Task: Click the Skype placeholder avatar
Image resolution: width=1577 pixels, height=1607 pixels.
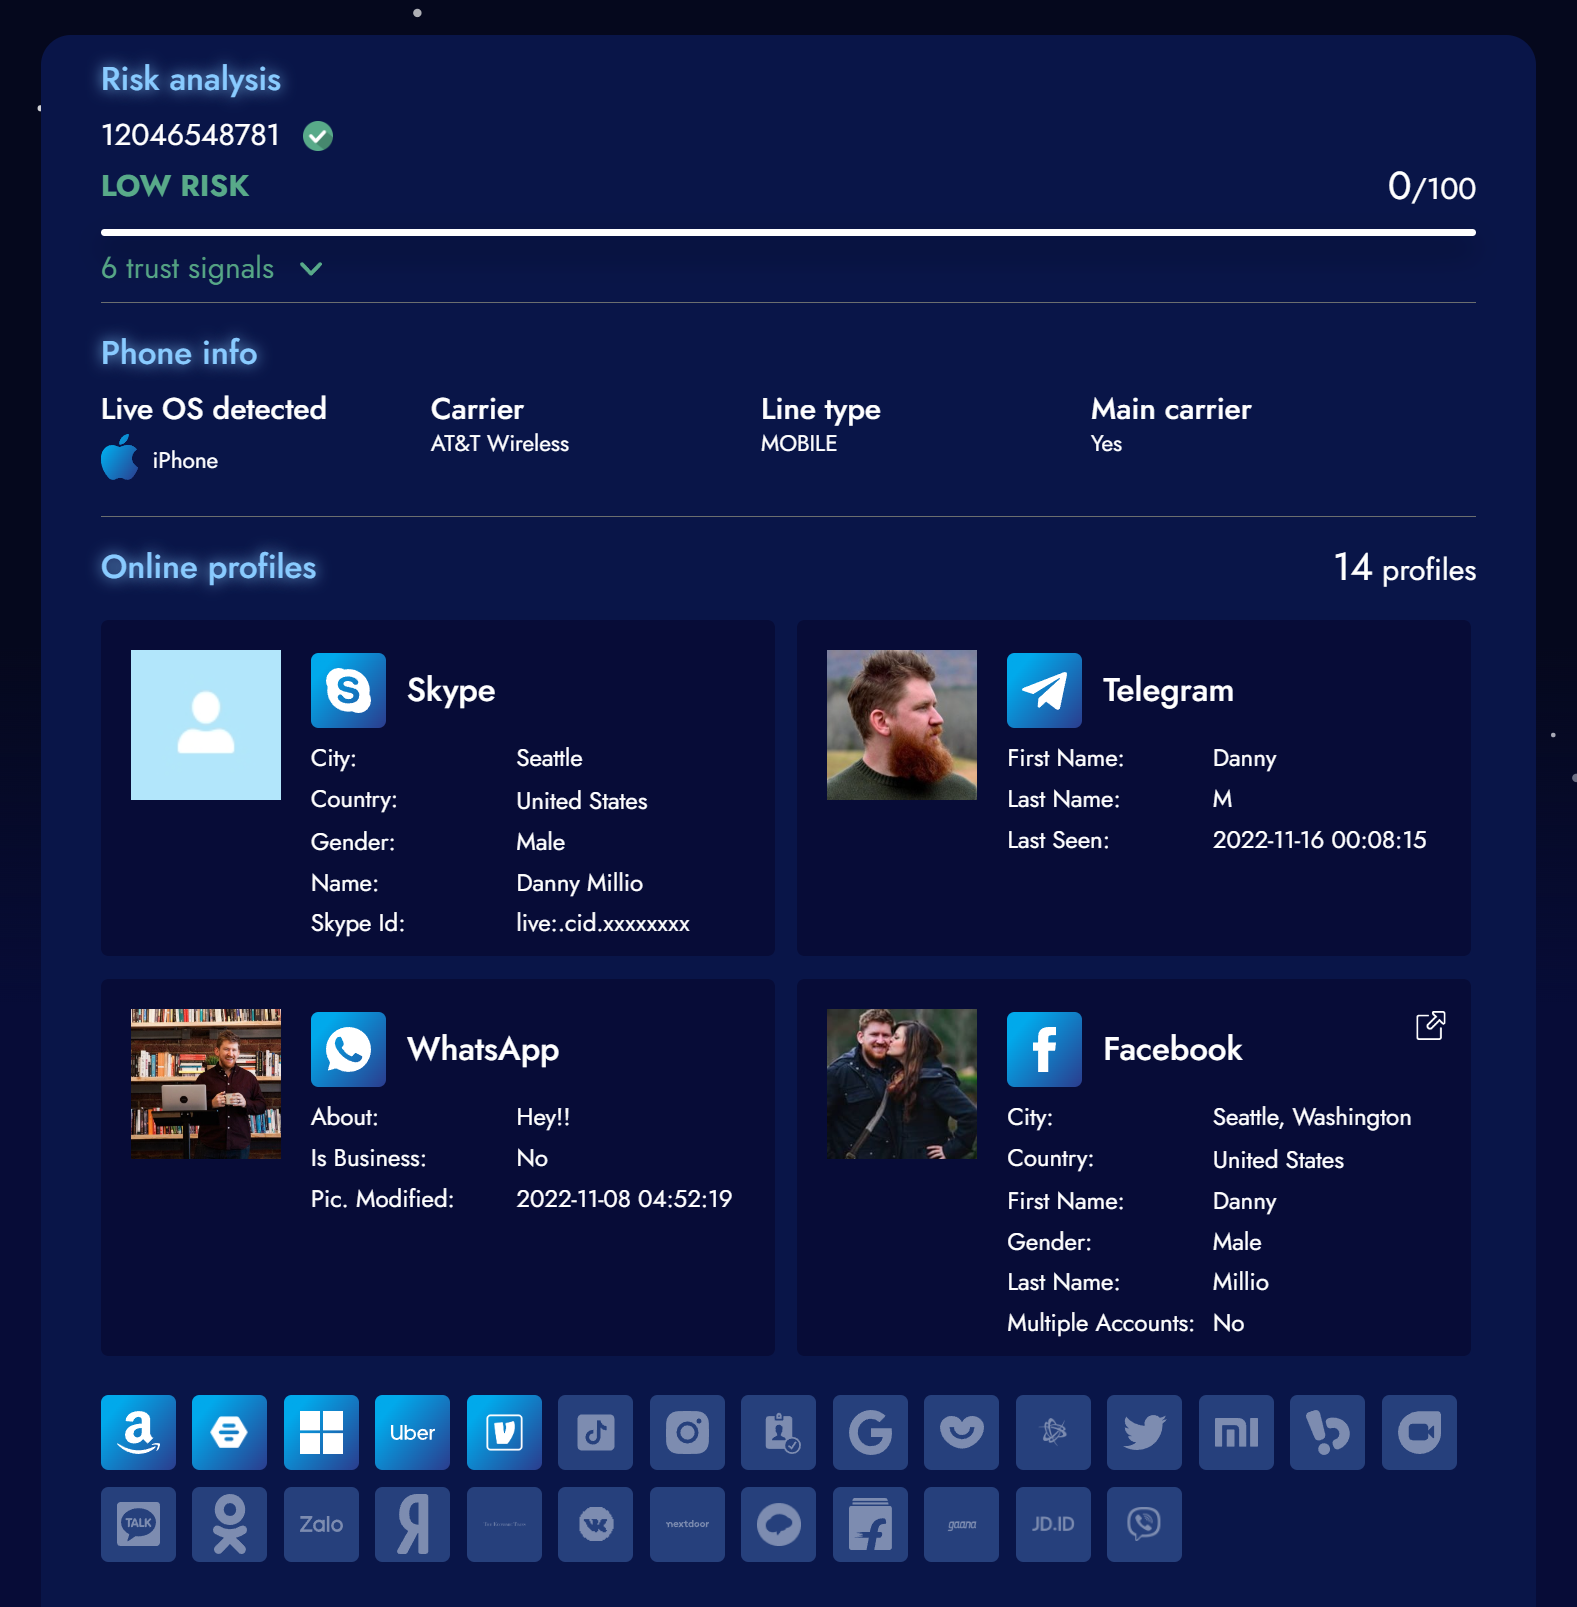Action: (206, 725)
